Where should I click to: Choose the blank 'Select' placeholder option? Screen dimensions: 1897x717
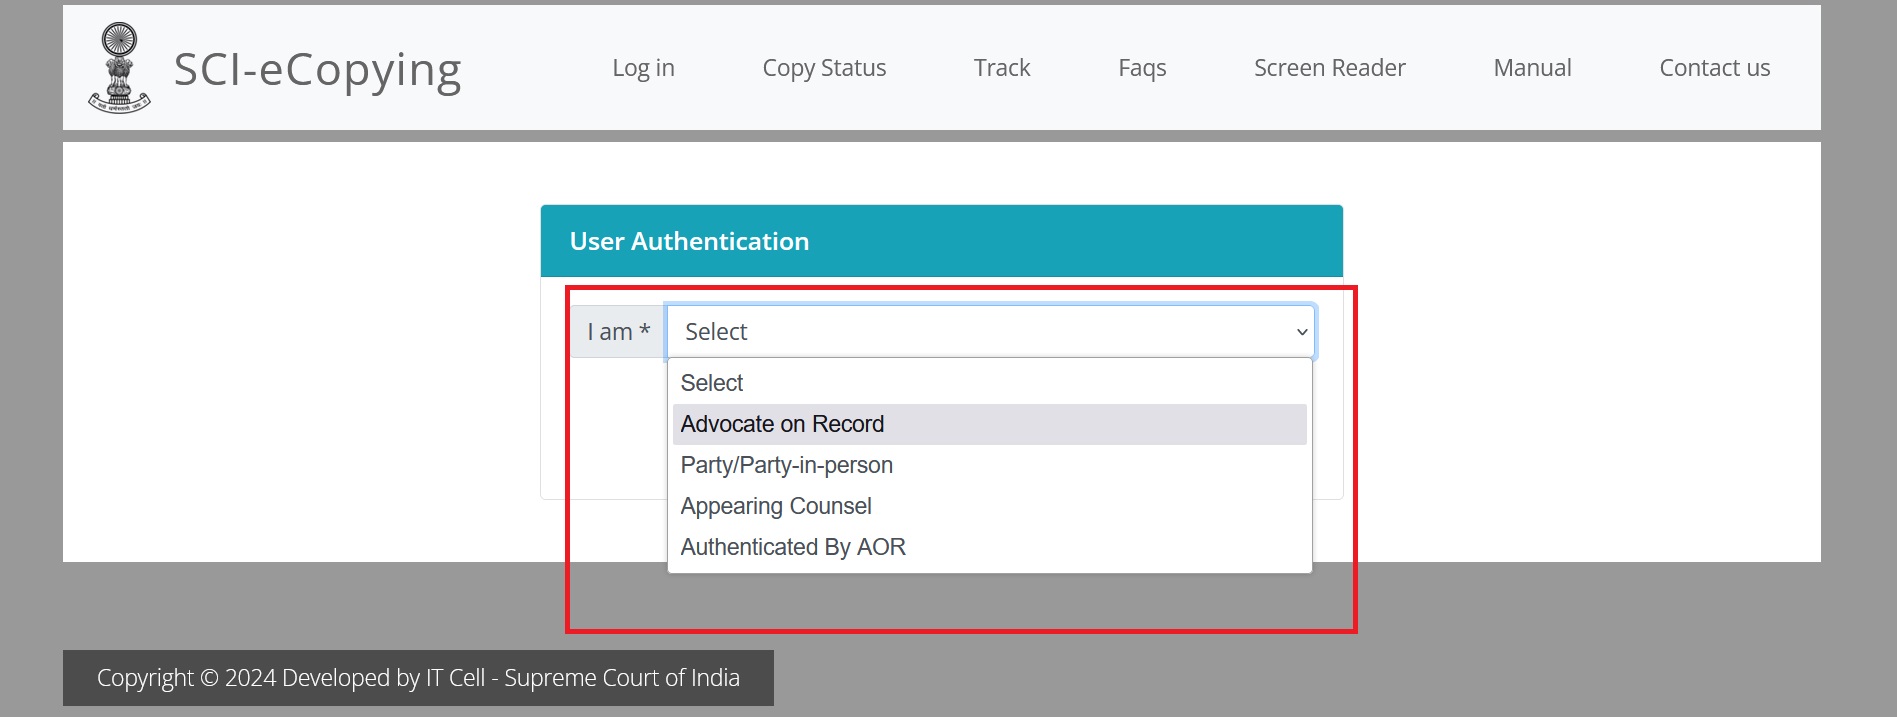[712, 383]
